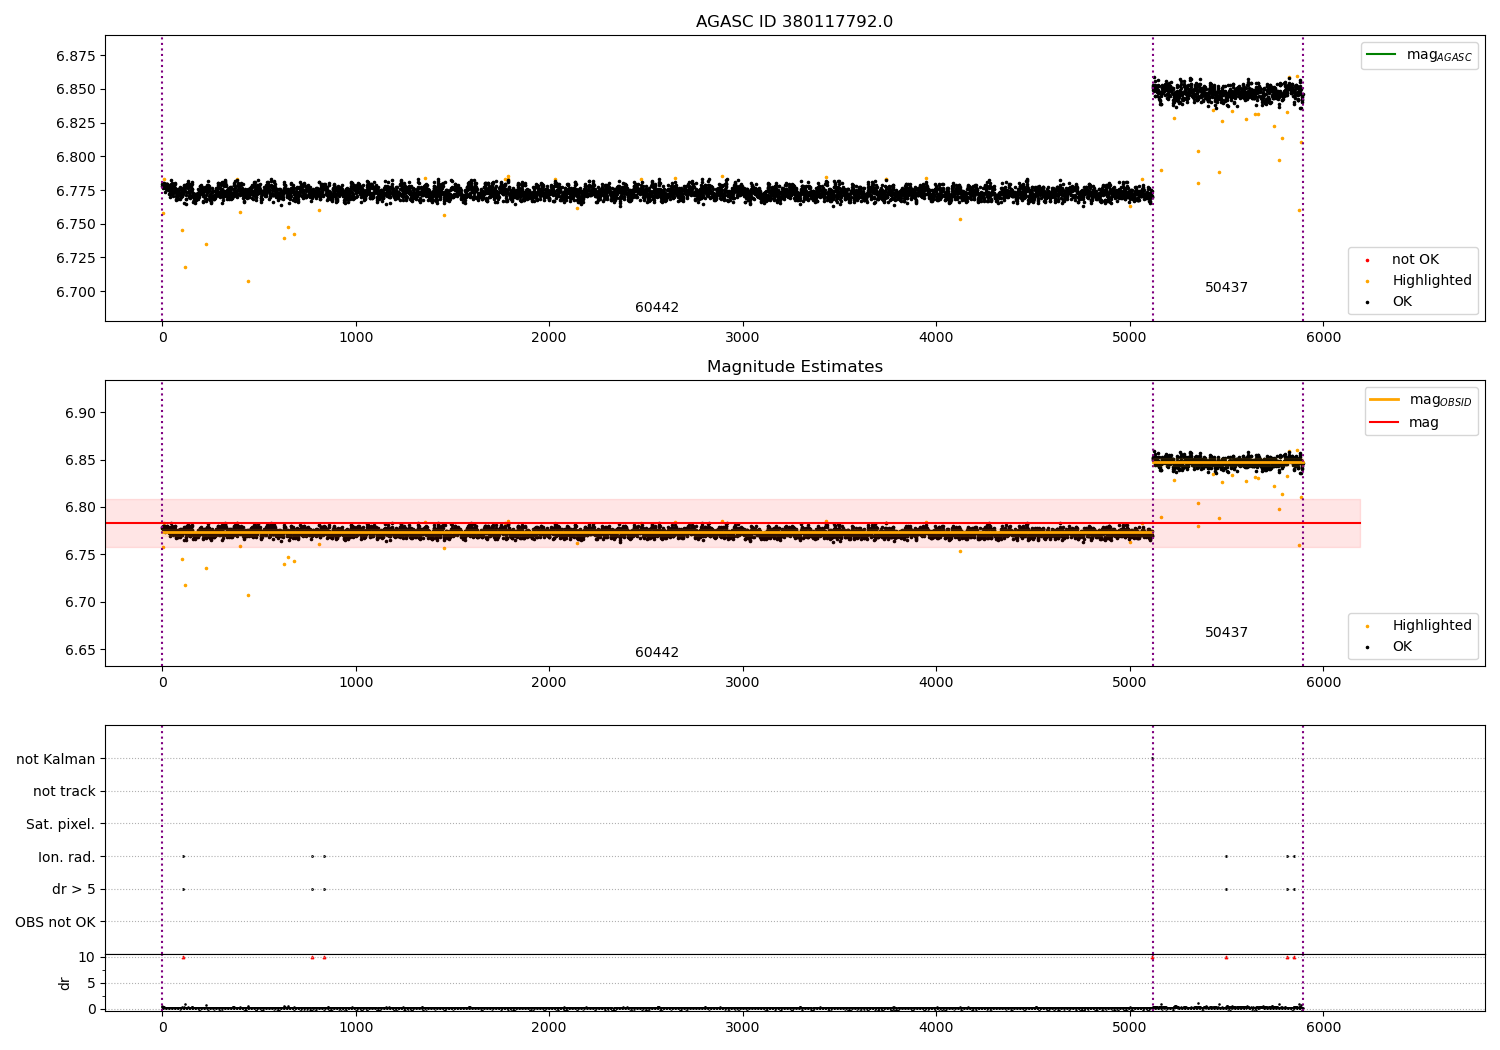Click the 6.90 y-tick in Magnitude Estimates
1500x1050 pixels.
click(x=80, y=413)
